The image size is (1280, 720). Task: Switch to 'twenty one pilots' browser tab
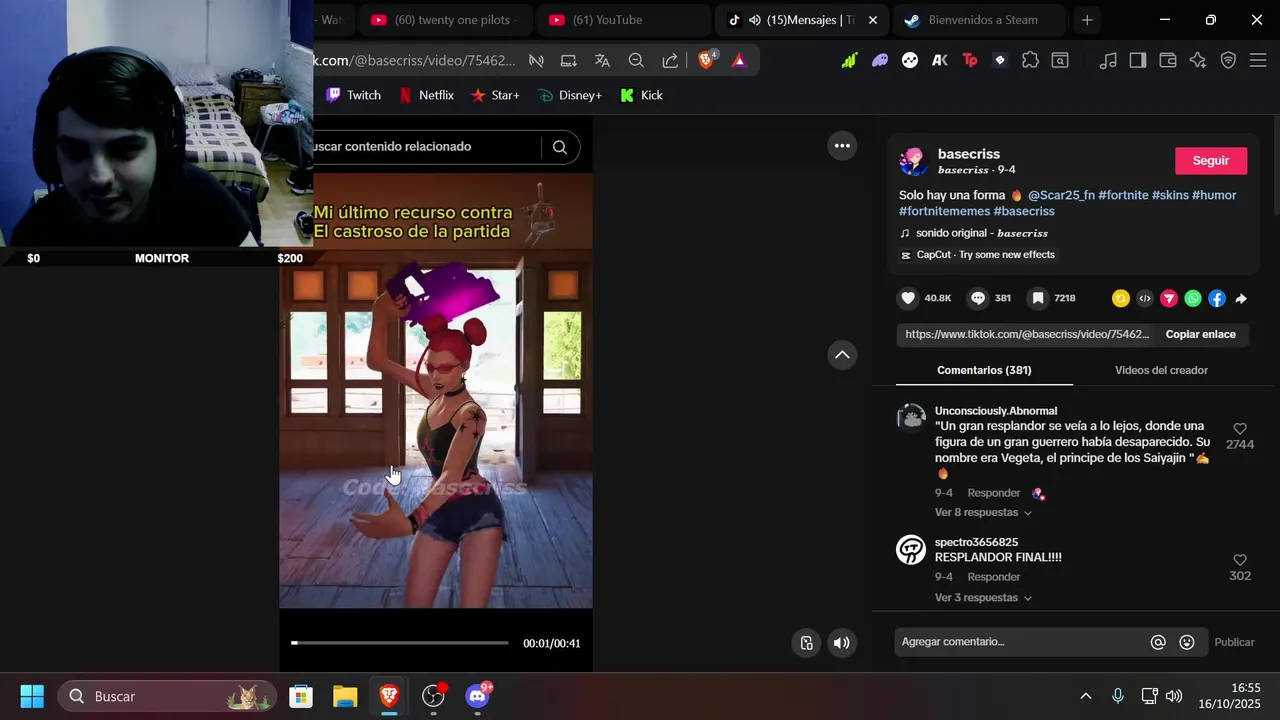pos(446,20)
